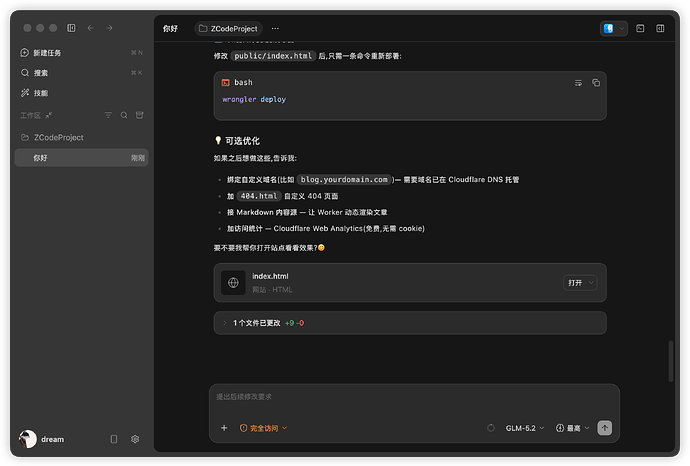The height and width of the screenshot is (466, 690).
Task: Click the public/index.html inline code
Action: pyautogui.click(x=273, y=56)
